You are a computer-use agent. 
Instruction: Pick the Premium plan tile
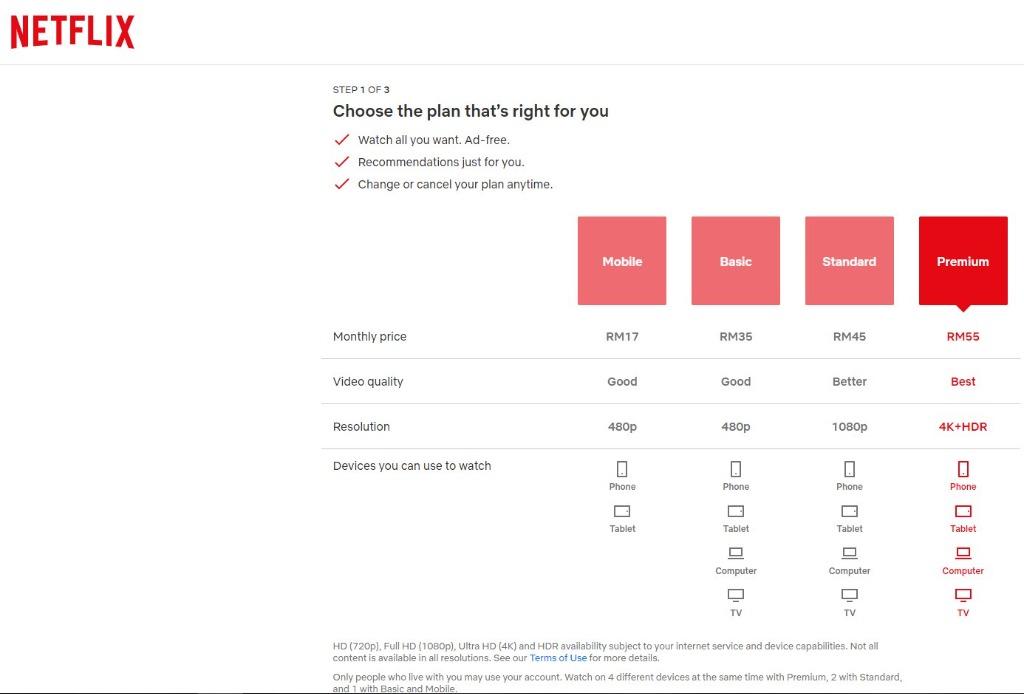click(x=963, y=260)
